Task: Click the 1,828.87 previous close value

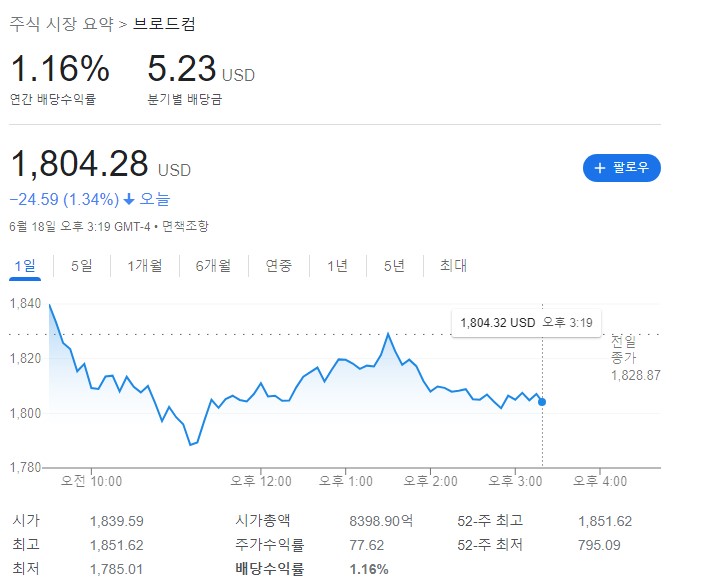Action: click(636, 375)
